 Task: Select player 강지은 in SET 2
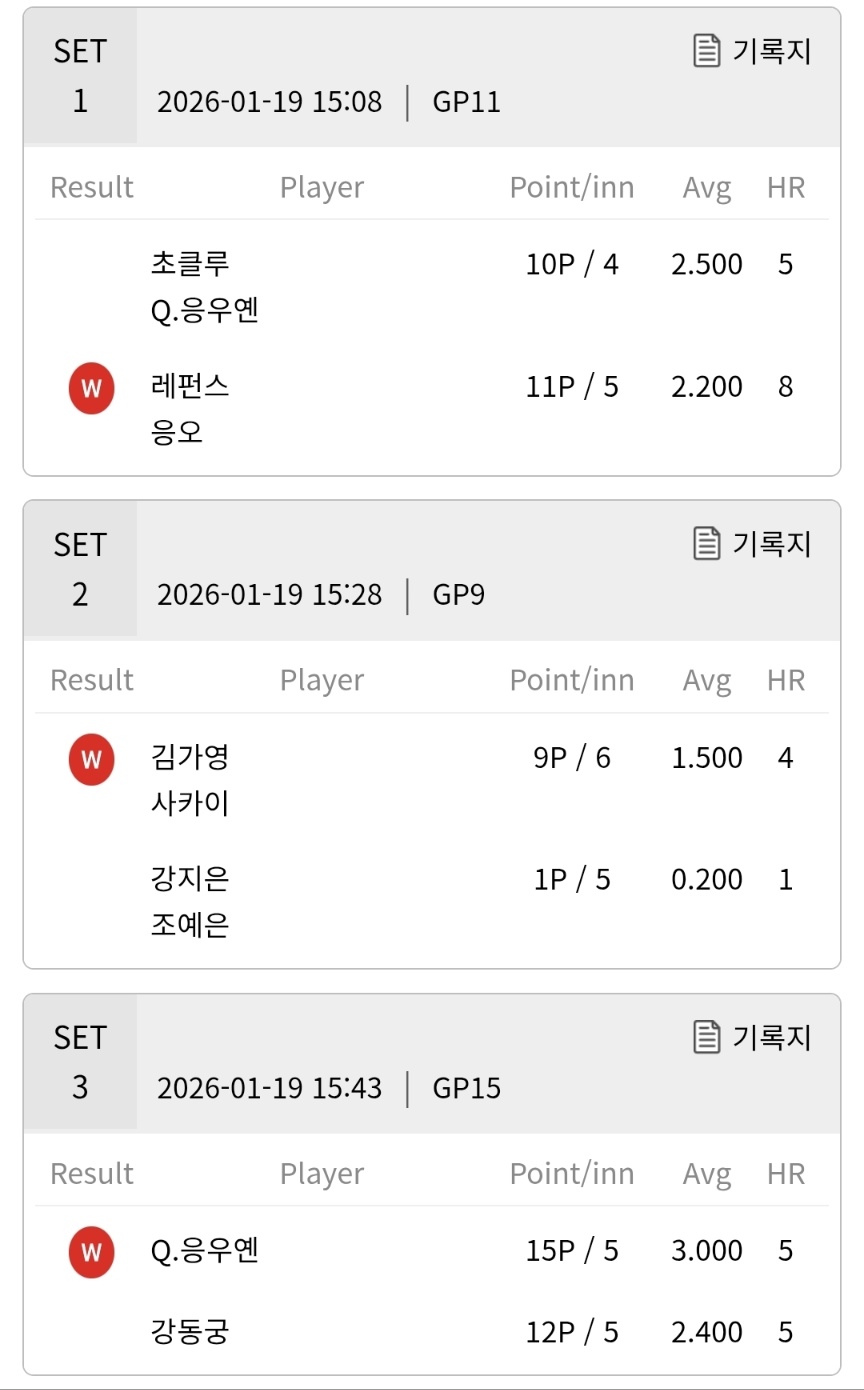click(190, 879)
